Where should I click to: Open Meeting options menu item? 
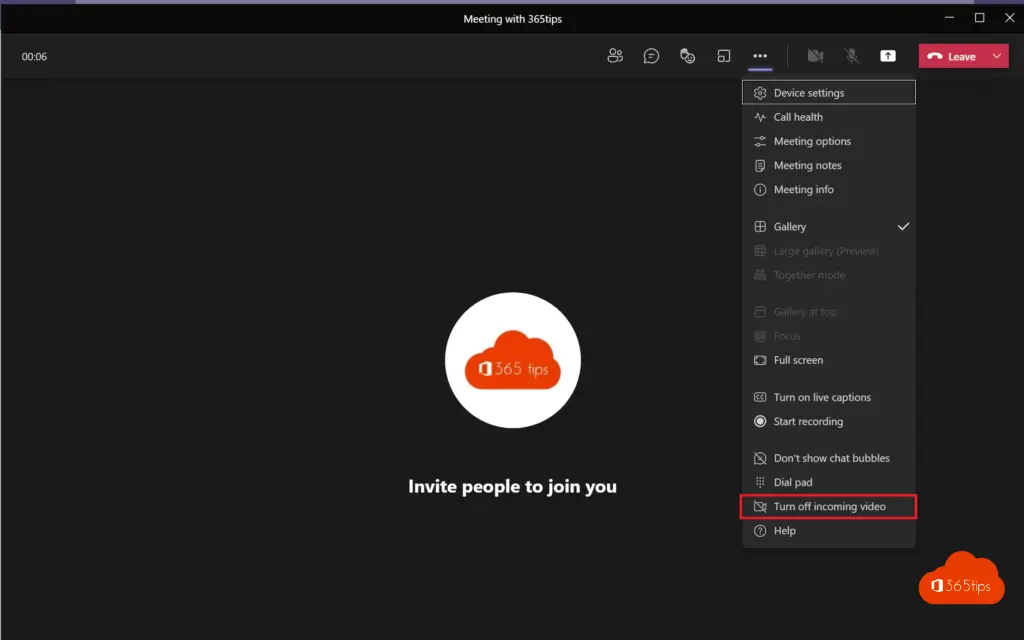(x=829, y=141)
